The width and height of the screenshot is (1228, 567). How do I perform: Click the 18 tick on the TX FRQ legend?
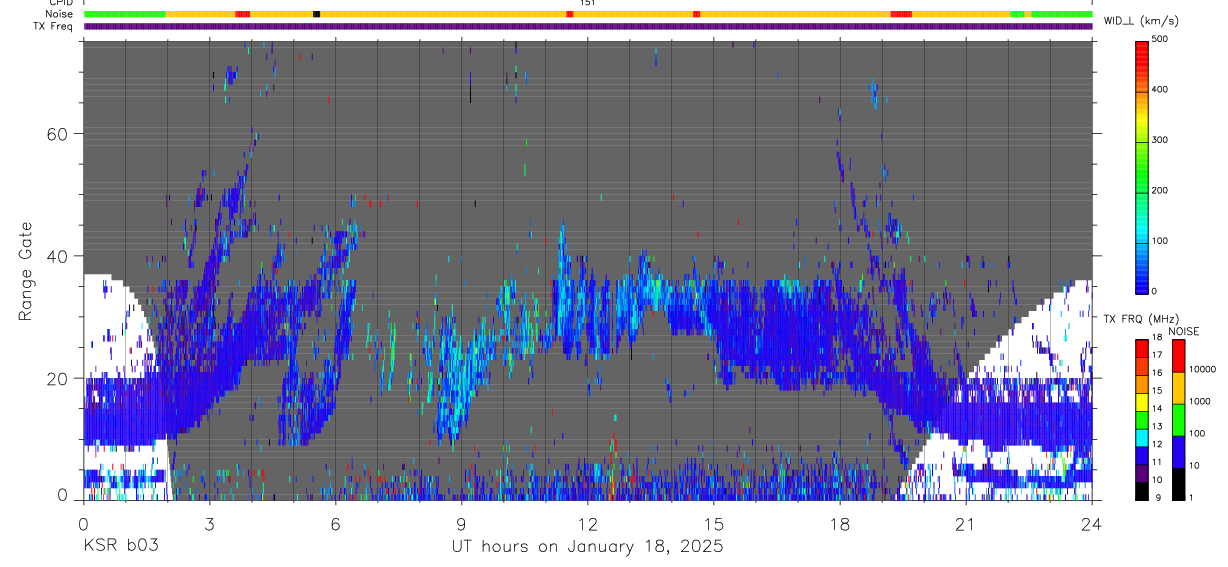1157,338
